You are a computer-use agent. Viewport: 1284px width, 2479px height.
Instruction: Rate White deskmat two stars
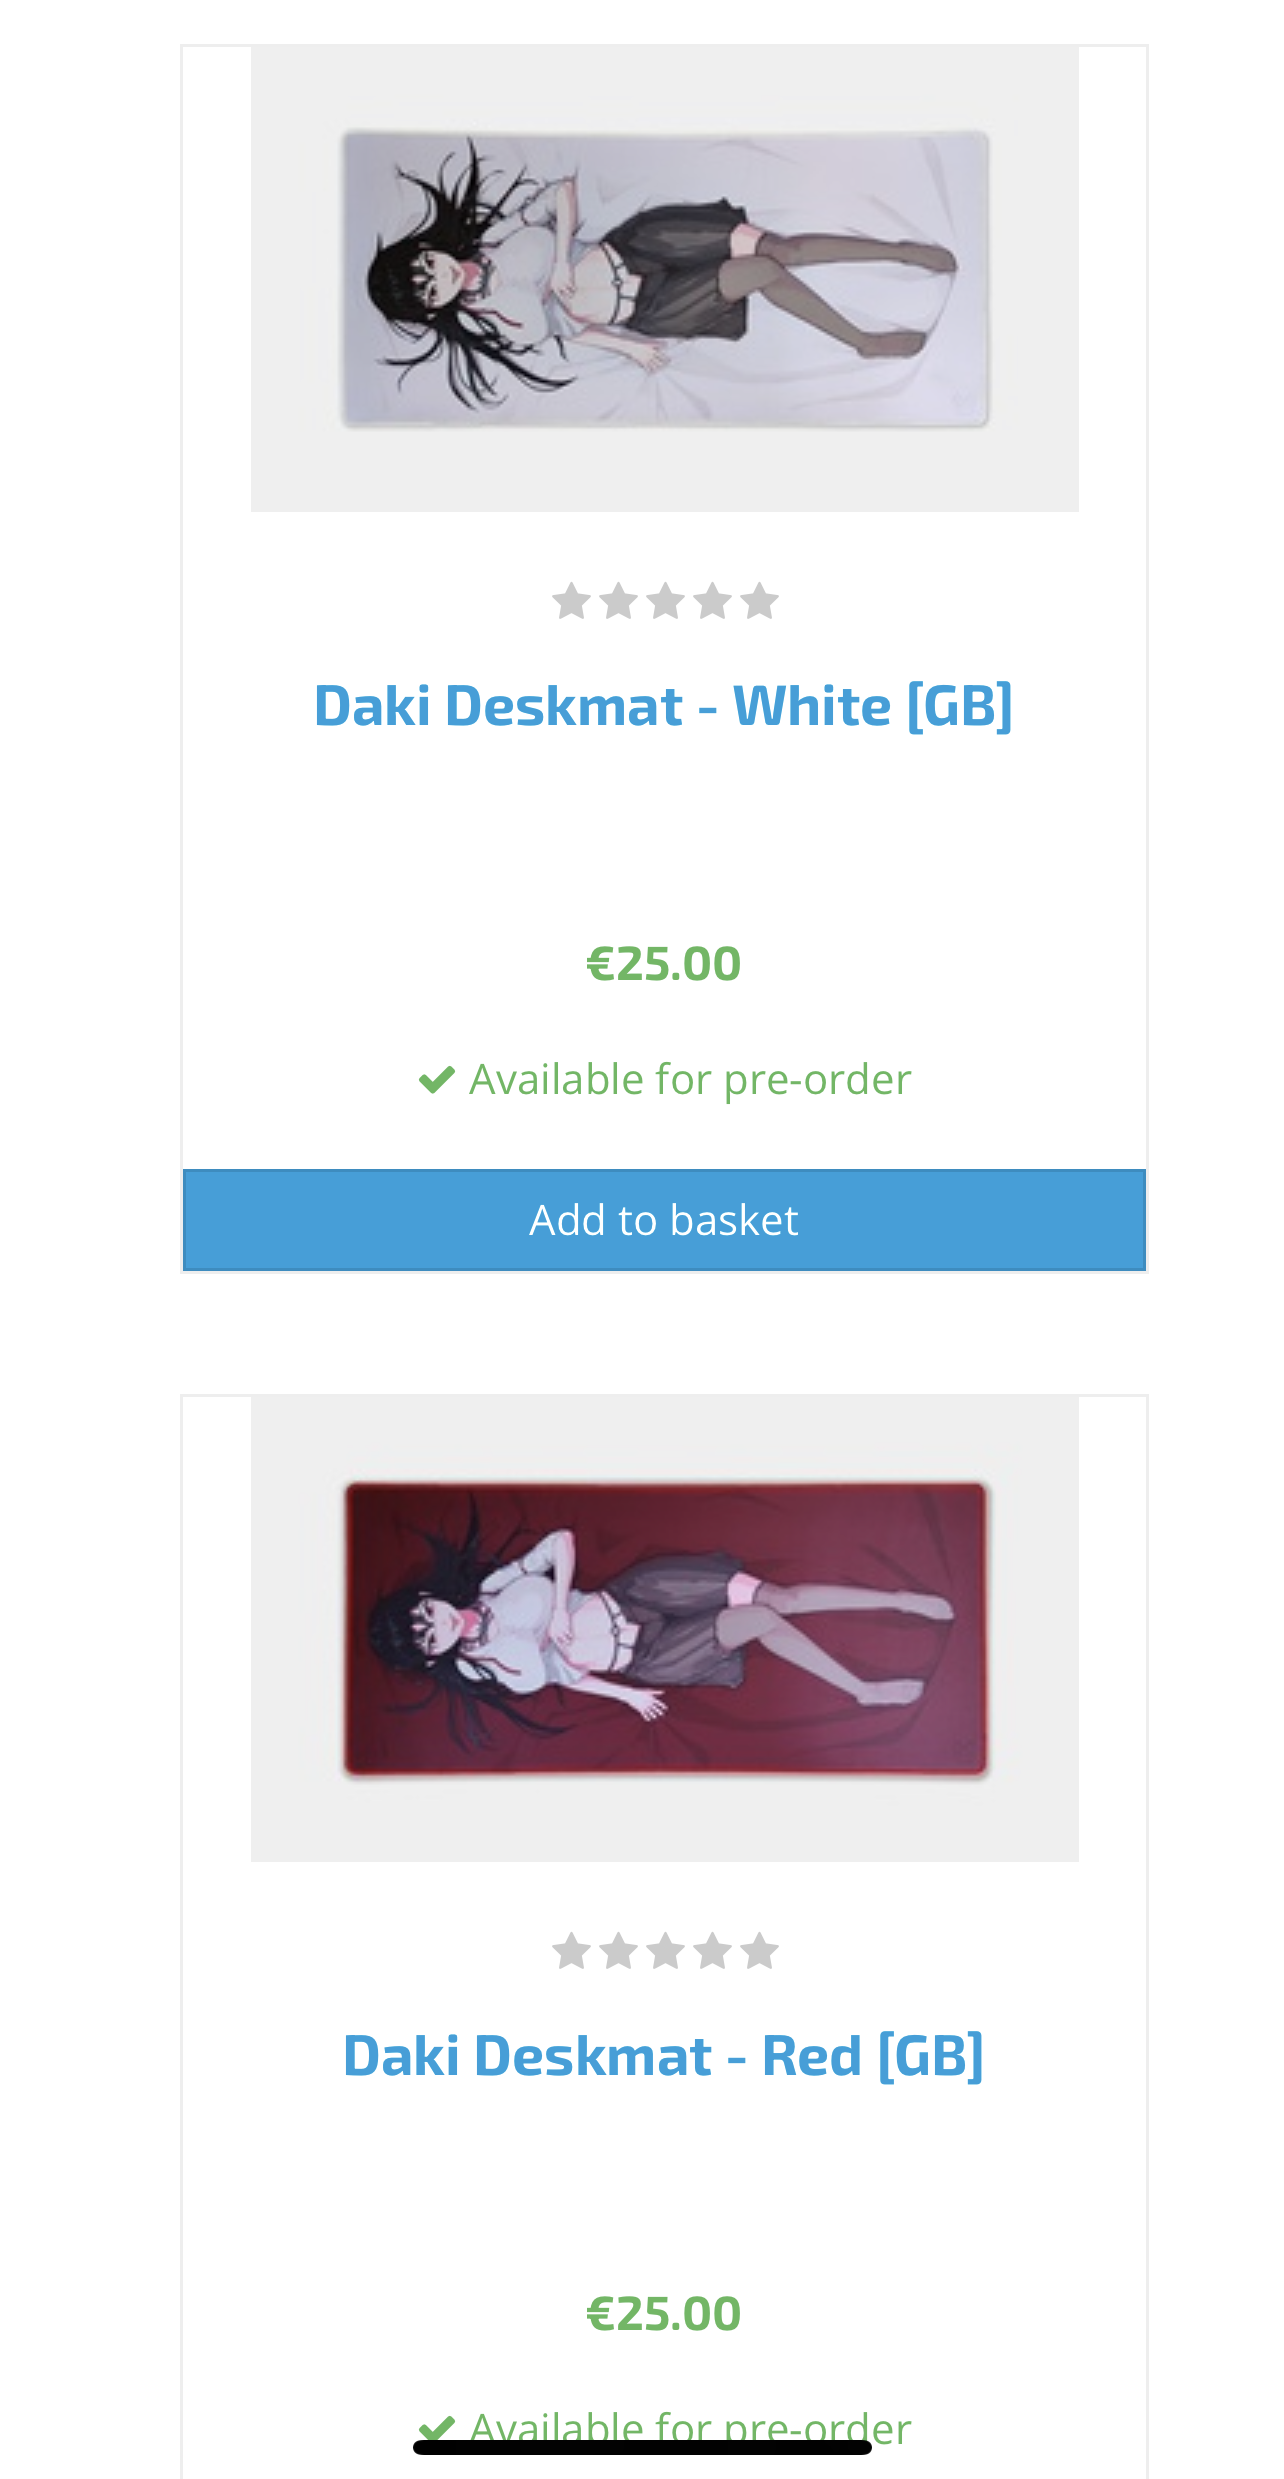618,601
